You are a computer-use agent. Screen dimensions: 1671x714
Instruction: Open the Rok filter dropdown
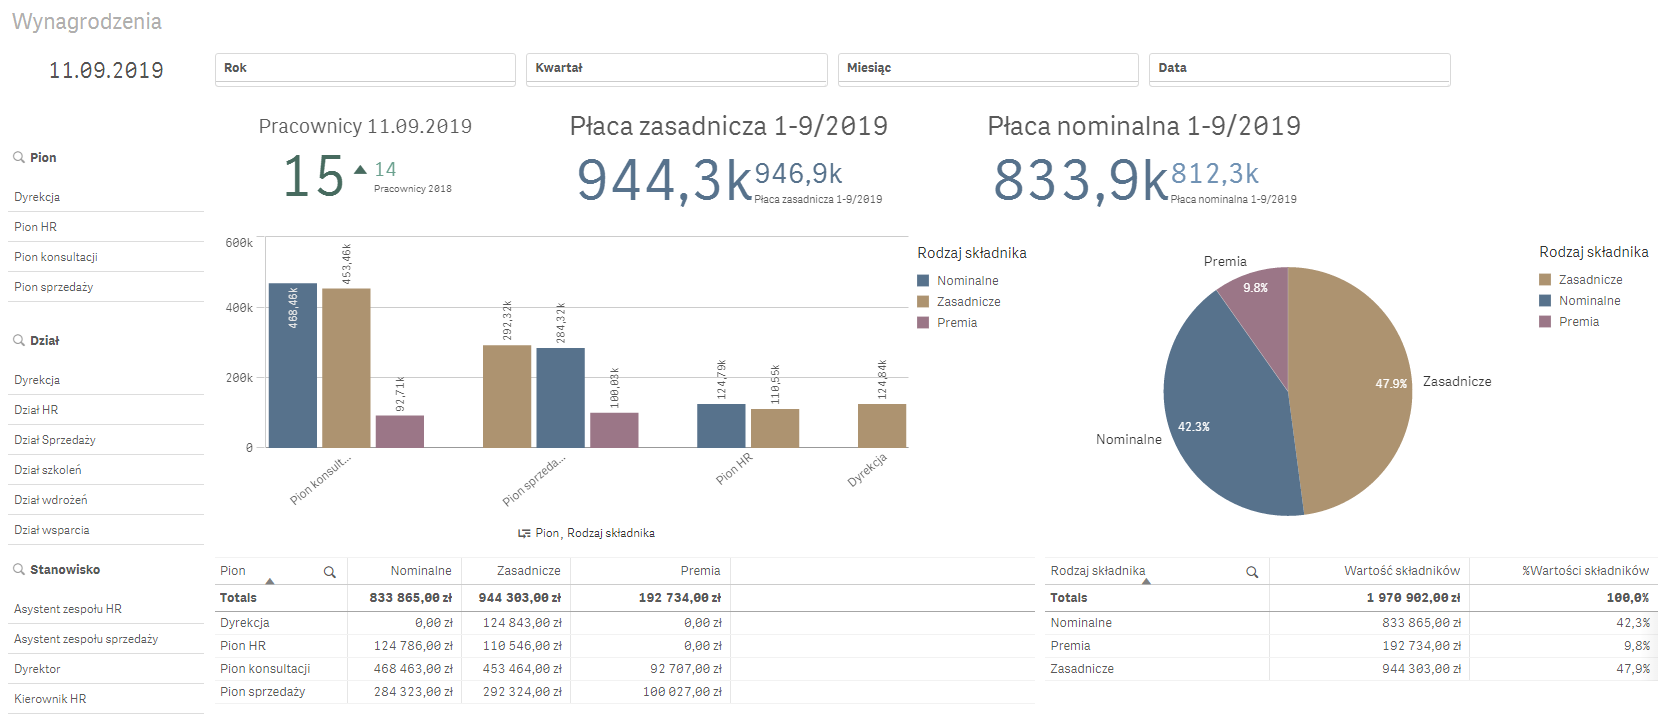coord(365,68)
